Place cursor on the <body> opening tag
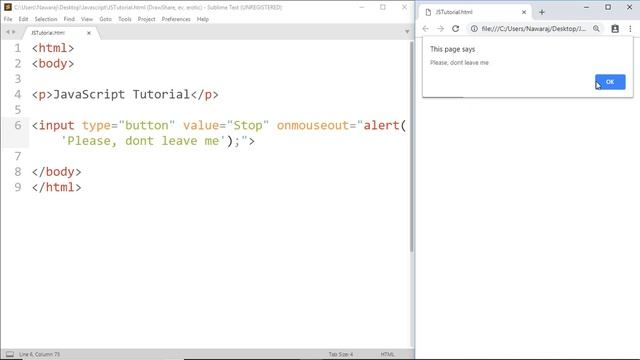Screen dimensions: 640x360 53,64
